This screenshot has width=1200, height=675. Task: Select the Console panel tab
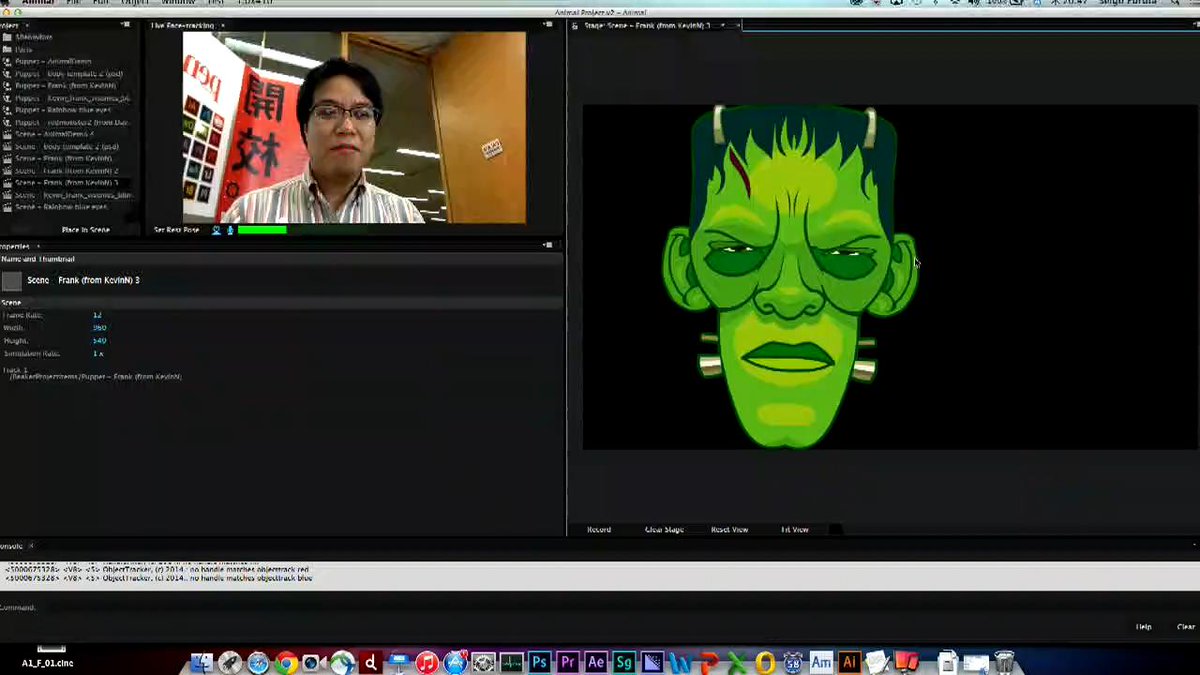(11, 546)
